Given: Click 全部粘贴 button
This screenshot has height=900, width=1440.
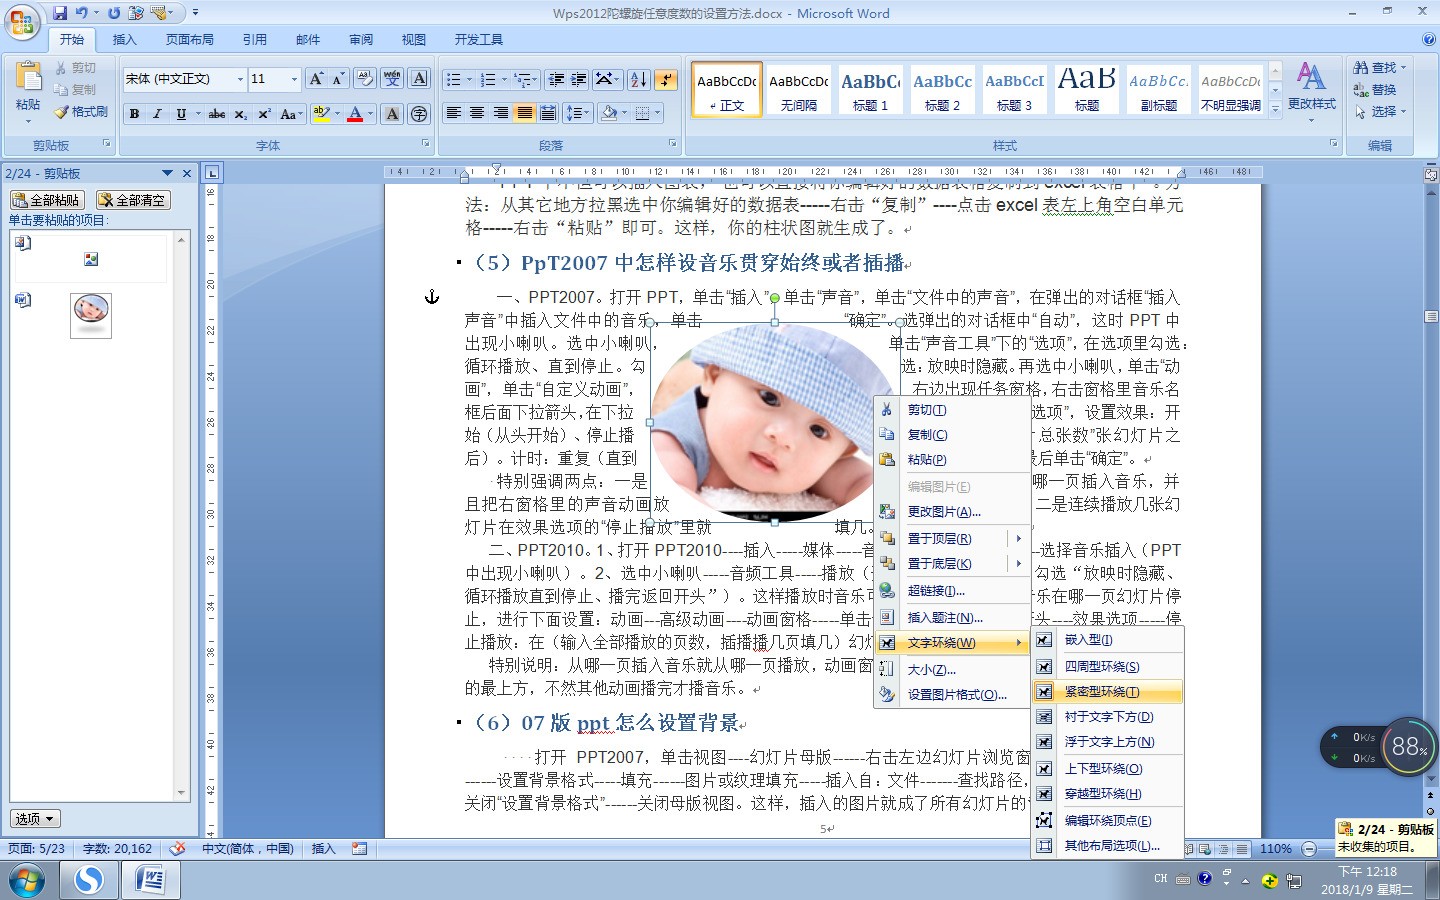Looking at the screenshot, I should click(x=47, y=200).
